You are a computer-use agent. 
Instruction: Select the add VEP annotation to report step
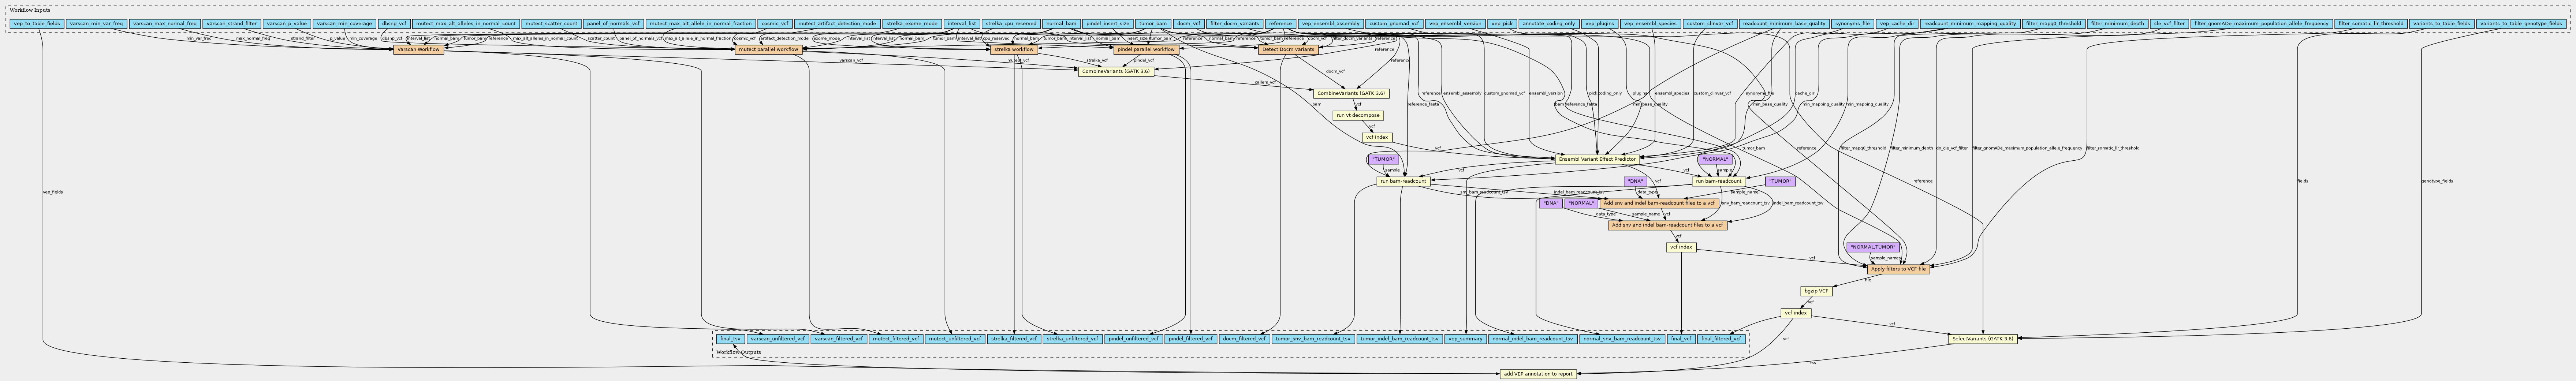pos(1538,374)
